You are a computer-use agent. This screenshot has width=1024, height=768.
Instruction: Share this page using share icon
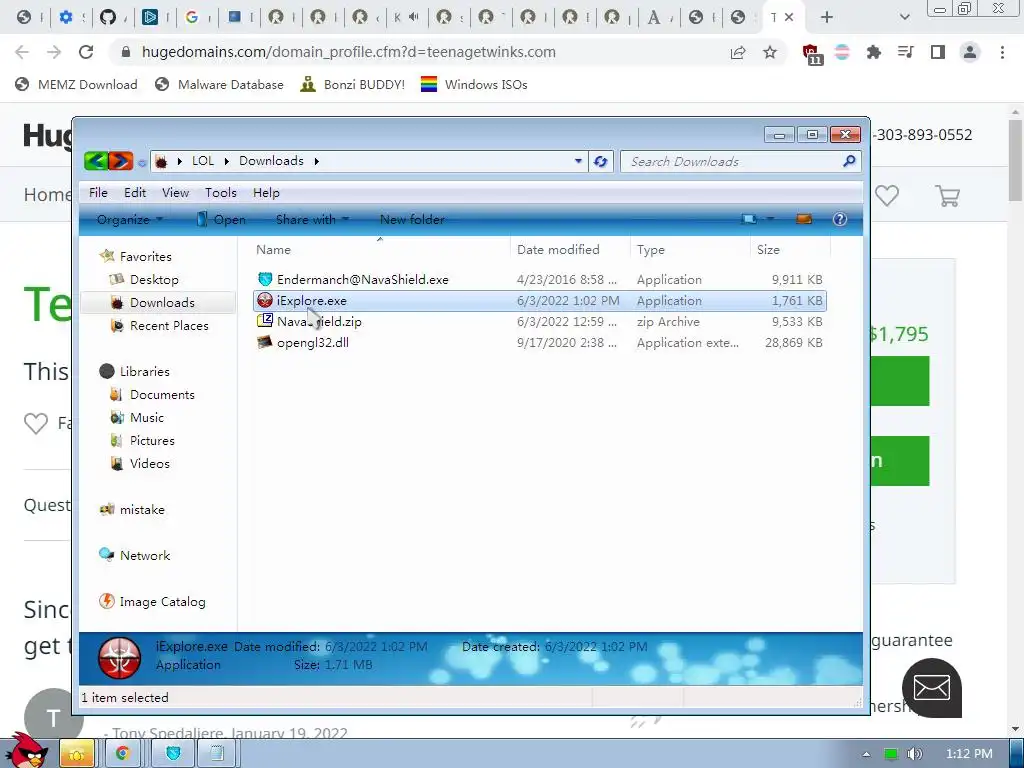738,52
